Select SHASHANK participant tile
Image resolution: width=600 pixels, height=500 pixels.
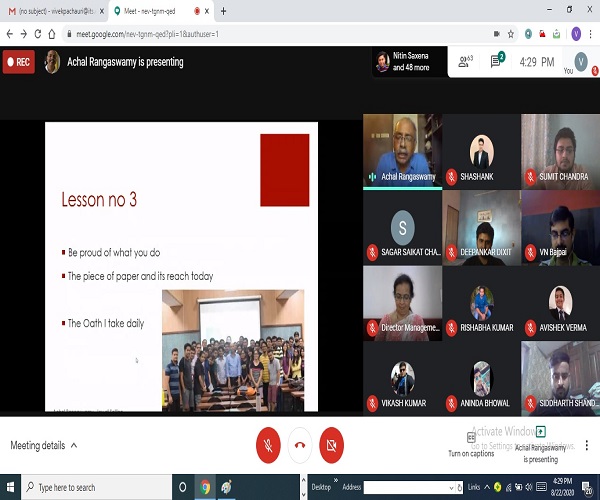tap(481, 151)
